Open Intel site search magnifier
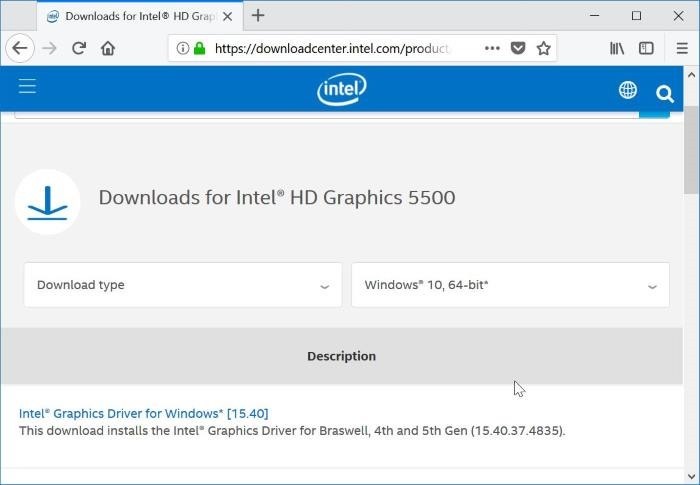Screen dimensions: 700x485 pos(664,94)
